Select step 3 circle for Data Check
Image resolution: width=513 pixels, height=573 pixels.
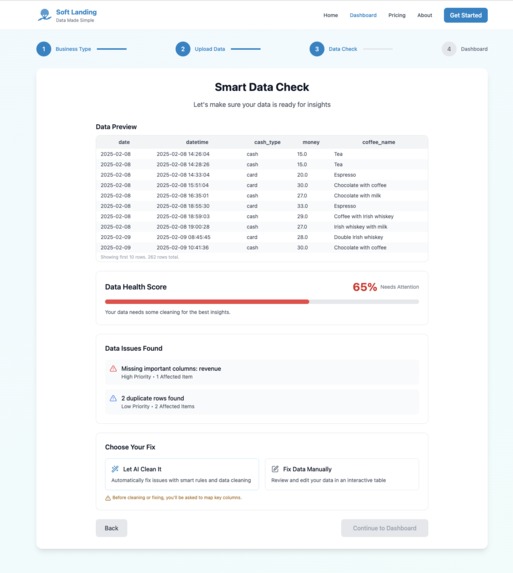[x=317, y=49]
